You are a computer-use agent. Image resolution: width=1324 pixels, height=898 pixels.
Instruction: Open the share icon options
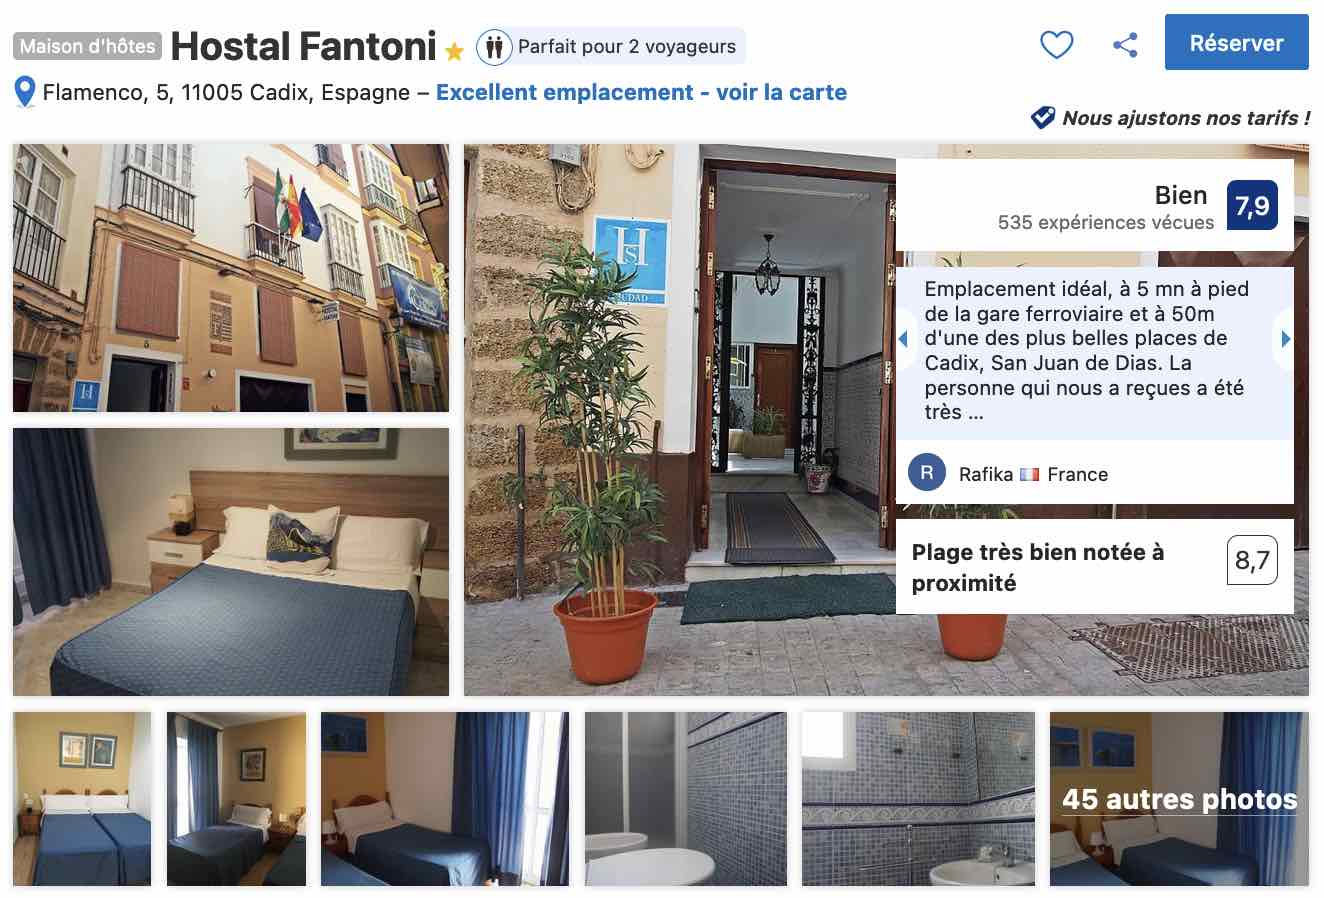[1125, 45]
